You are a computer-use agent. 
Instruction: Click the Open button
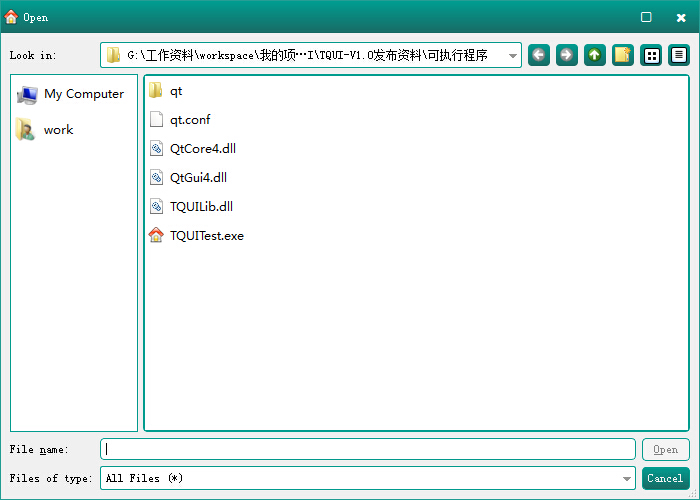(x=666, y=450)
